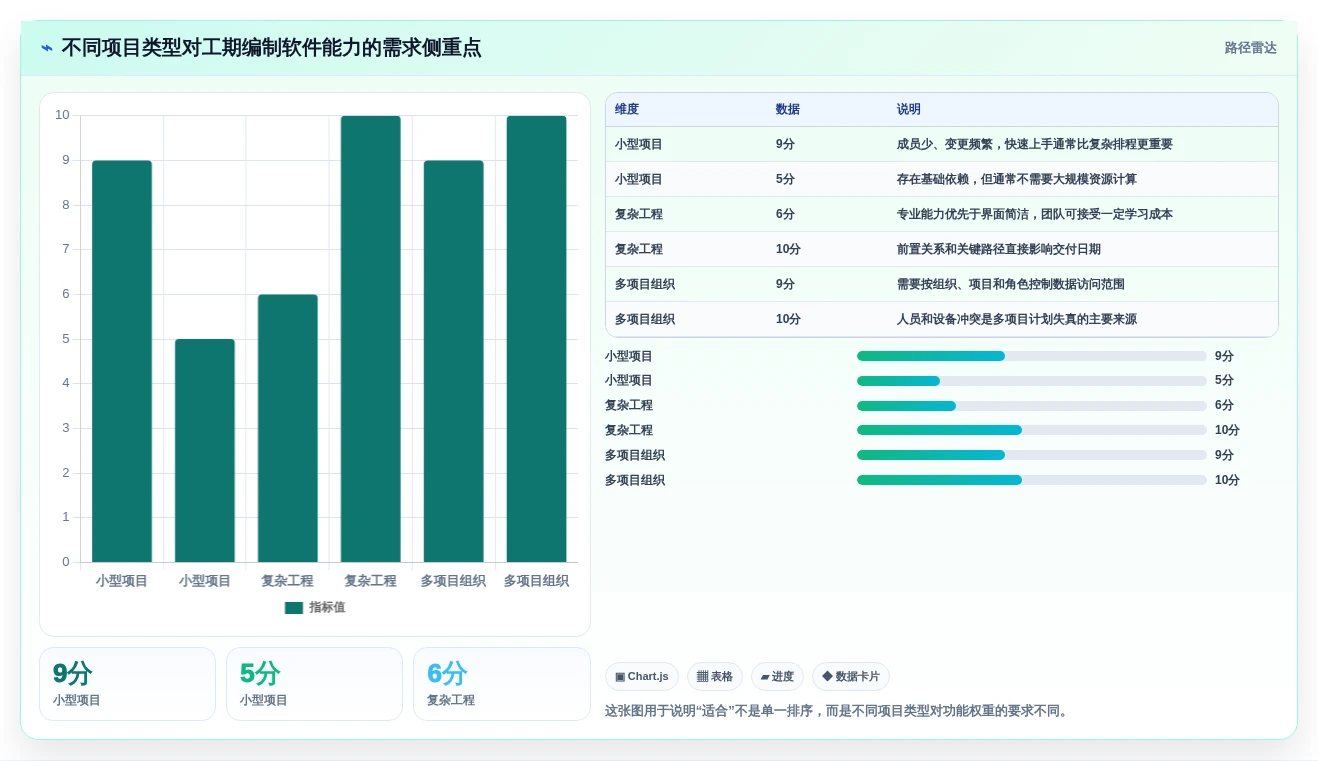
Task: Click the 多项目组织 progress bar showing 10分
Action: 1031,480
